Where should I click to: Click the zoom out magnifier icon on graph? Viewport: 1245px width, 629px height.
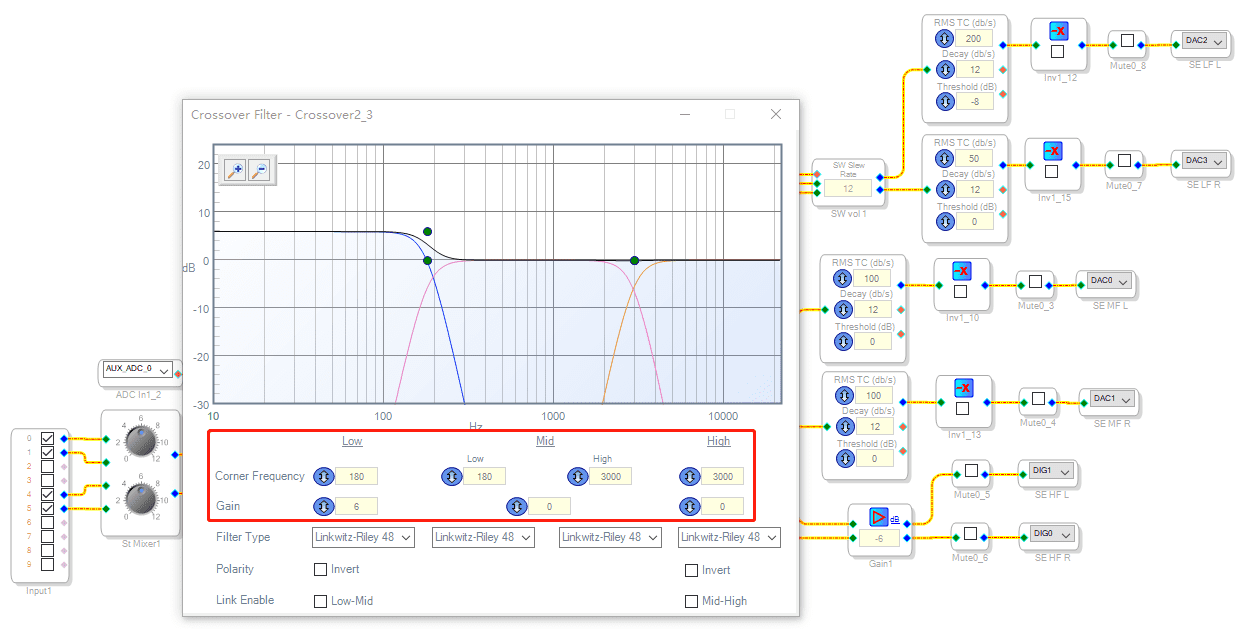pos(259,171)
